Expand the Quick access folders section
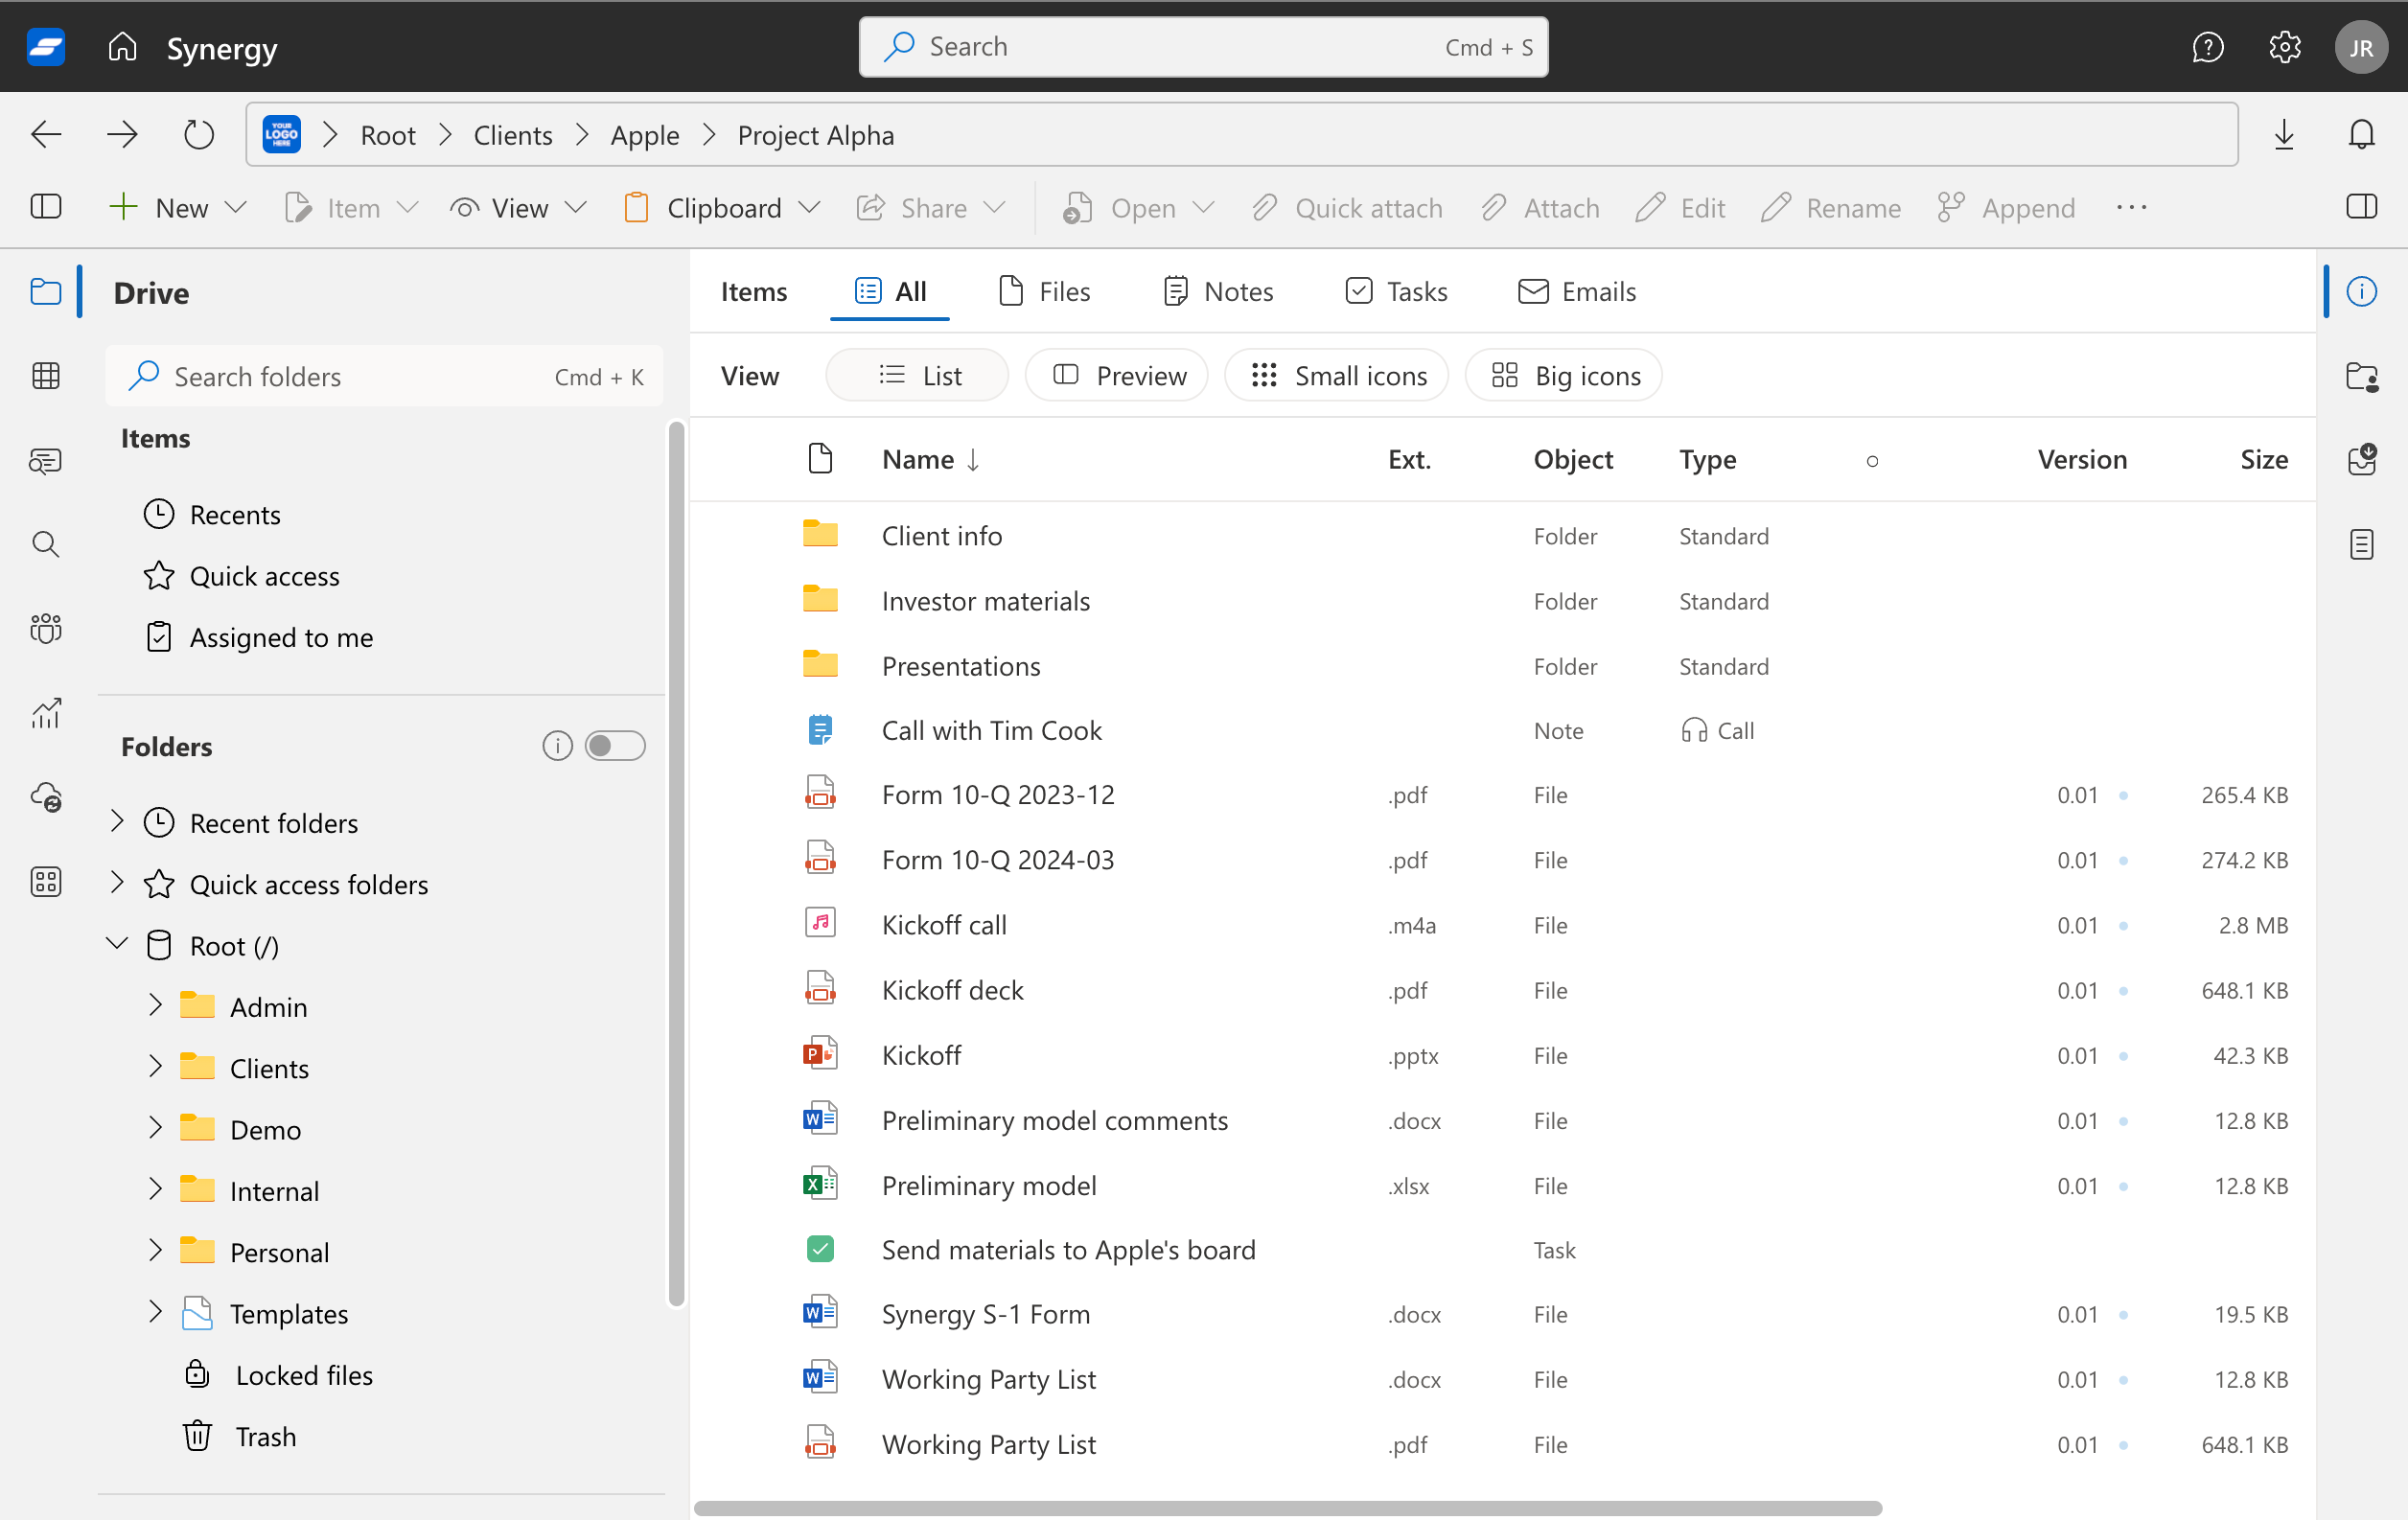 click(x=117, y=883)
